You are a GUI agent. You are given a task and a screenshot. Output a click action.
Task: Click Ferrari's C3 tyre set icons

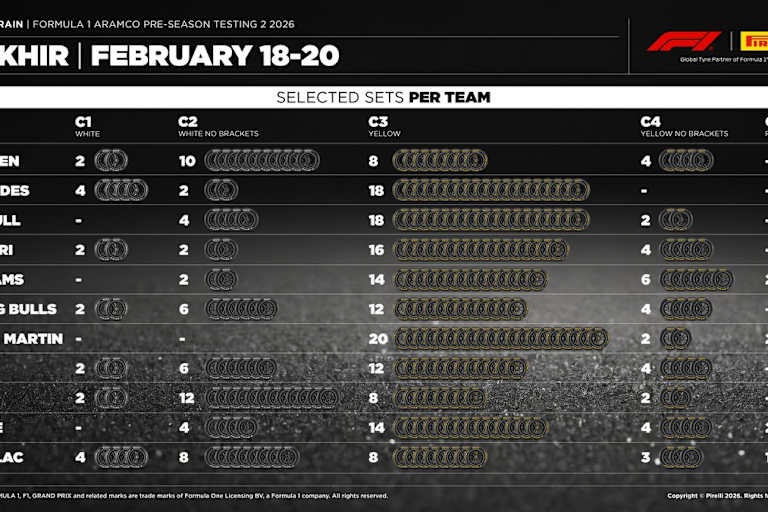(x=468, y=250)
